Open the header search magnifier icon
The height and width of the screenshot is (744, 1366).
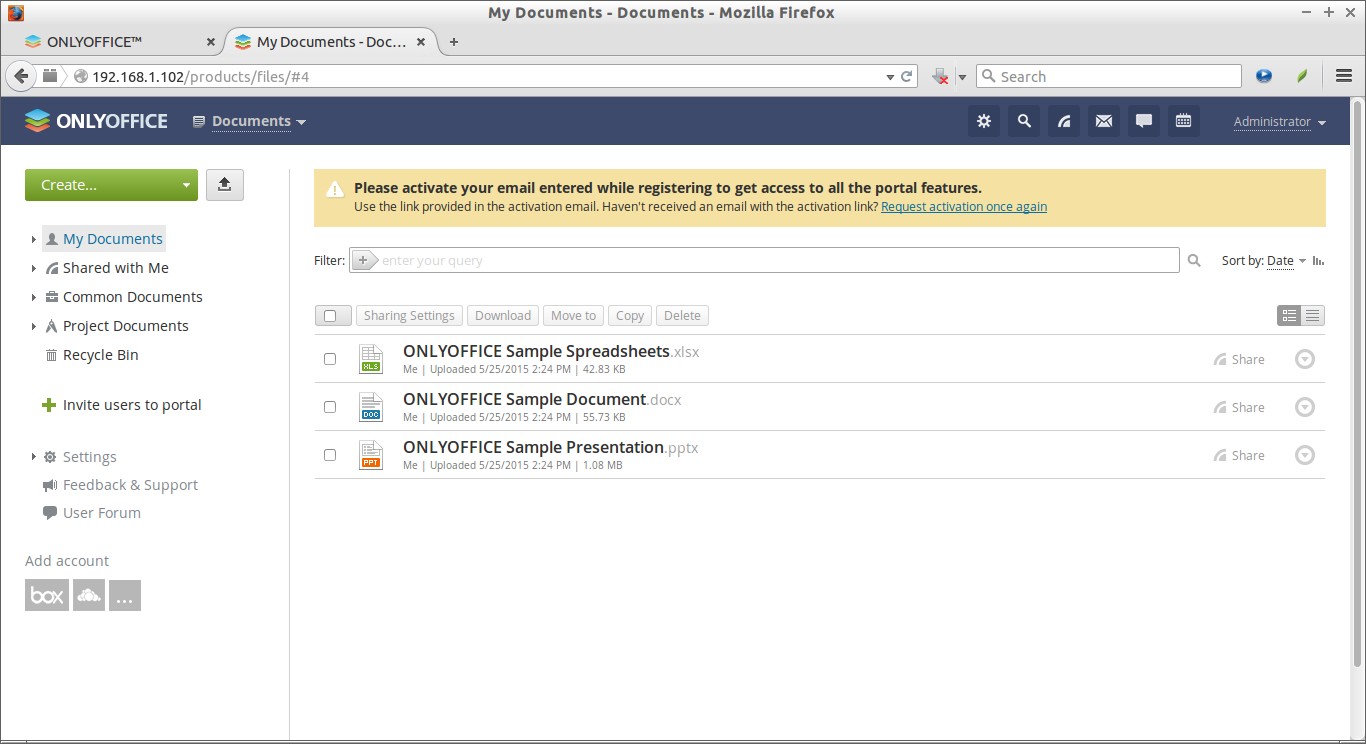[1024, 121]
